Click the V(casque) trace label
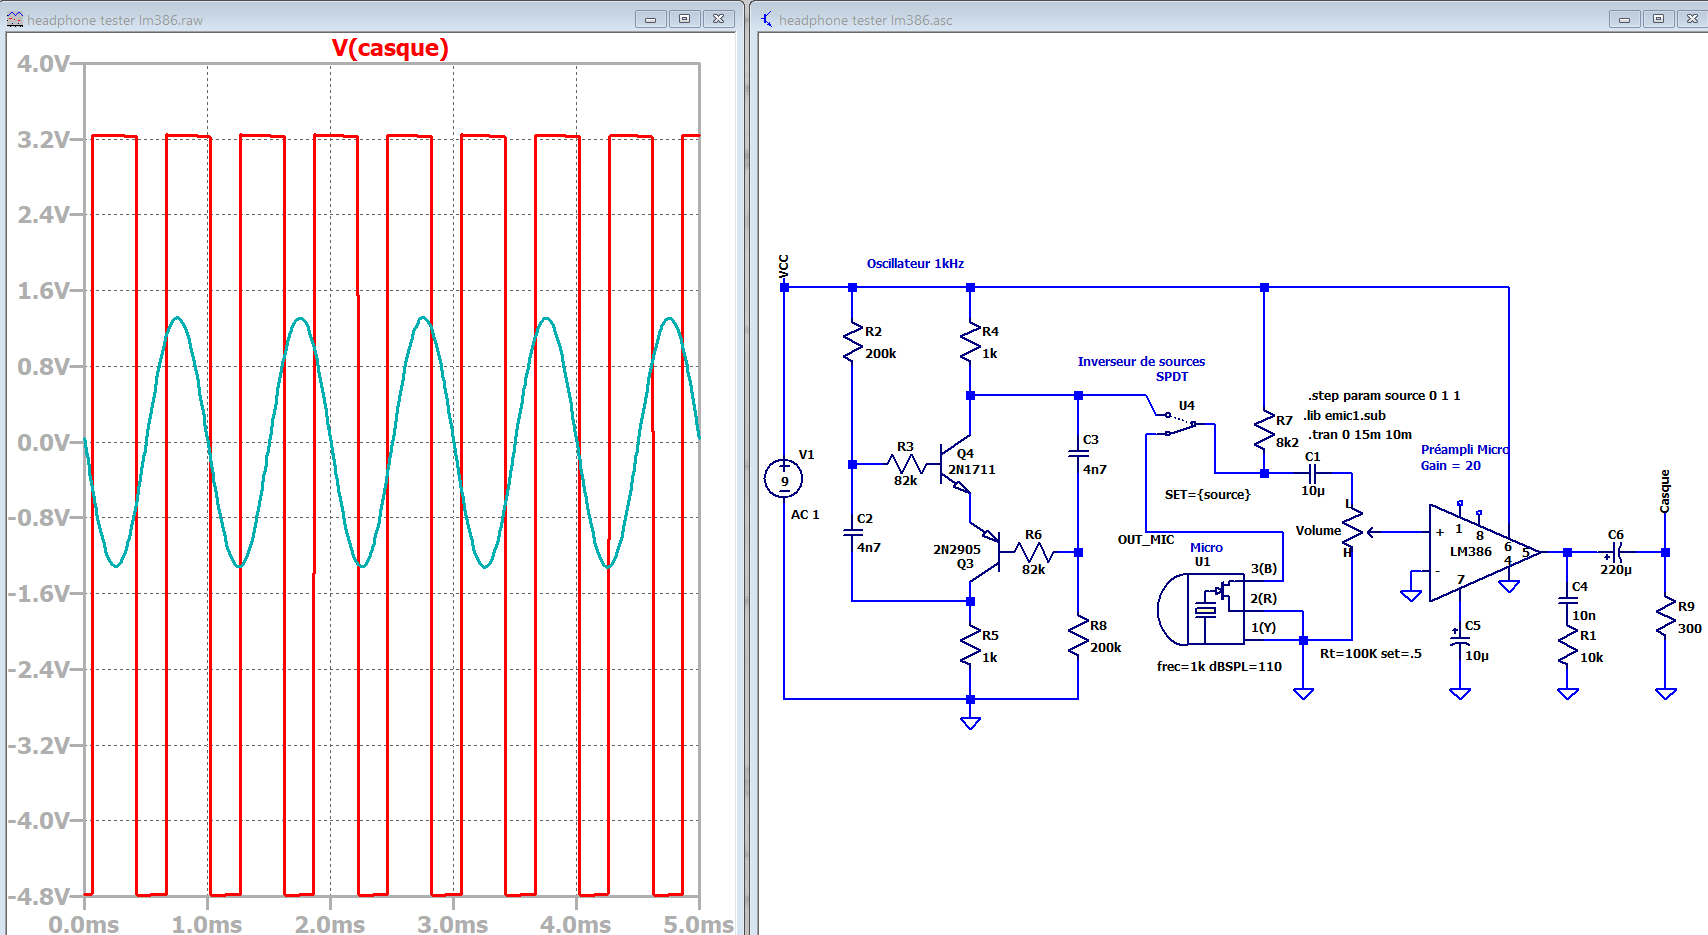The image size is (1708, 935). 390,48
